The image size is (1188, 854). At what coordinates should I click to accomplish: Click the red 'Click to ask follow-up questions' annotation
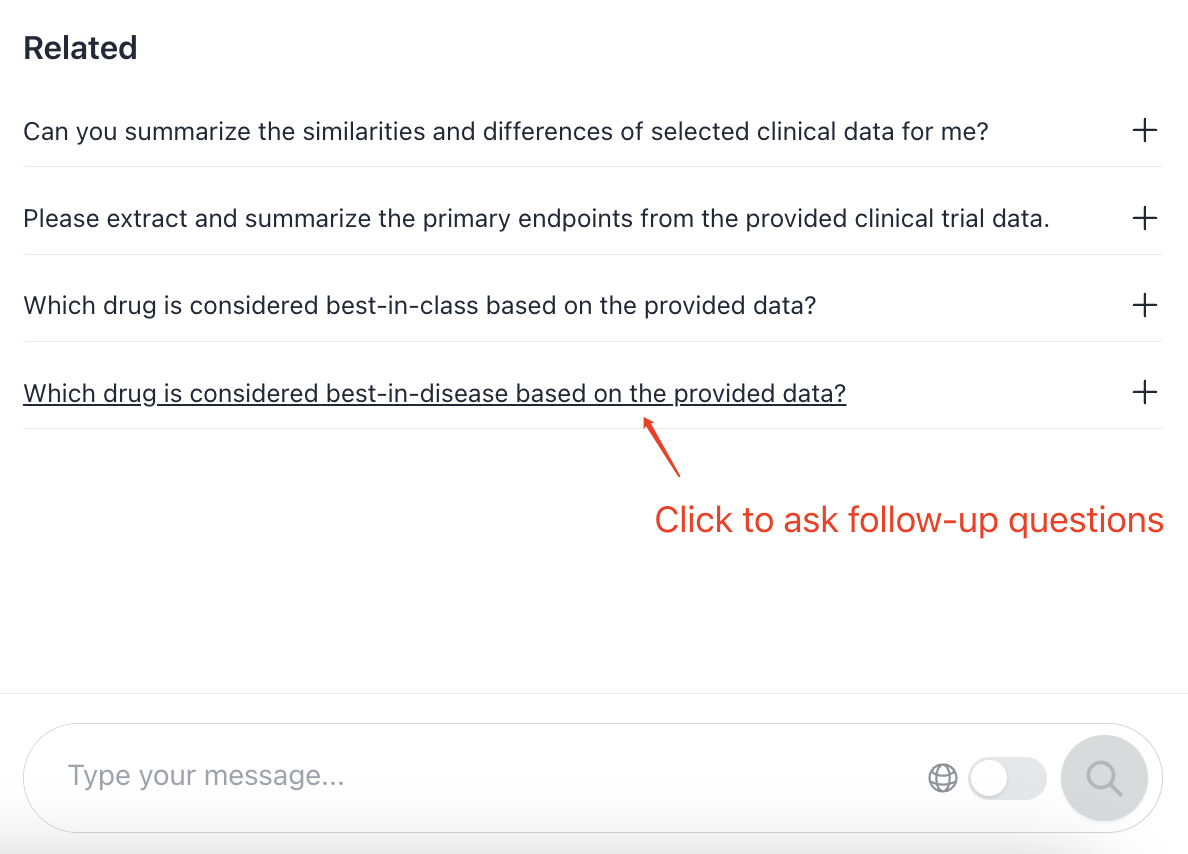pos(908,521)
